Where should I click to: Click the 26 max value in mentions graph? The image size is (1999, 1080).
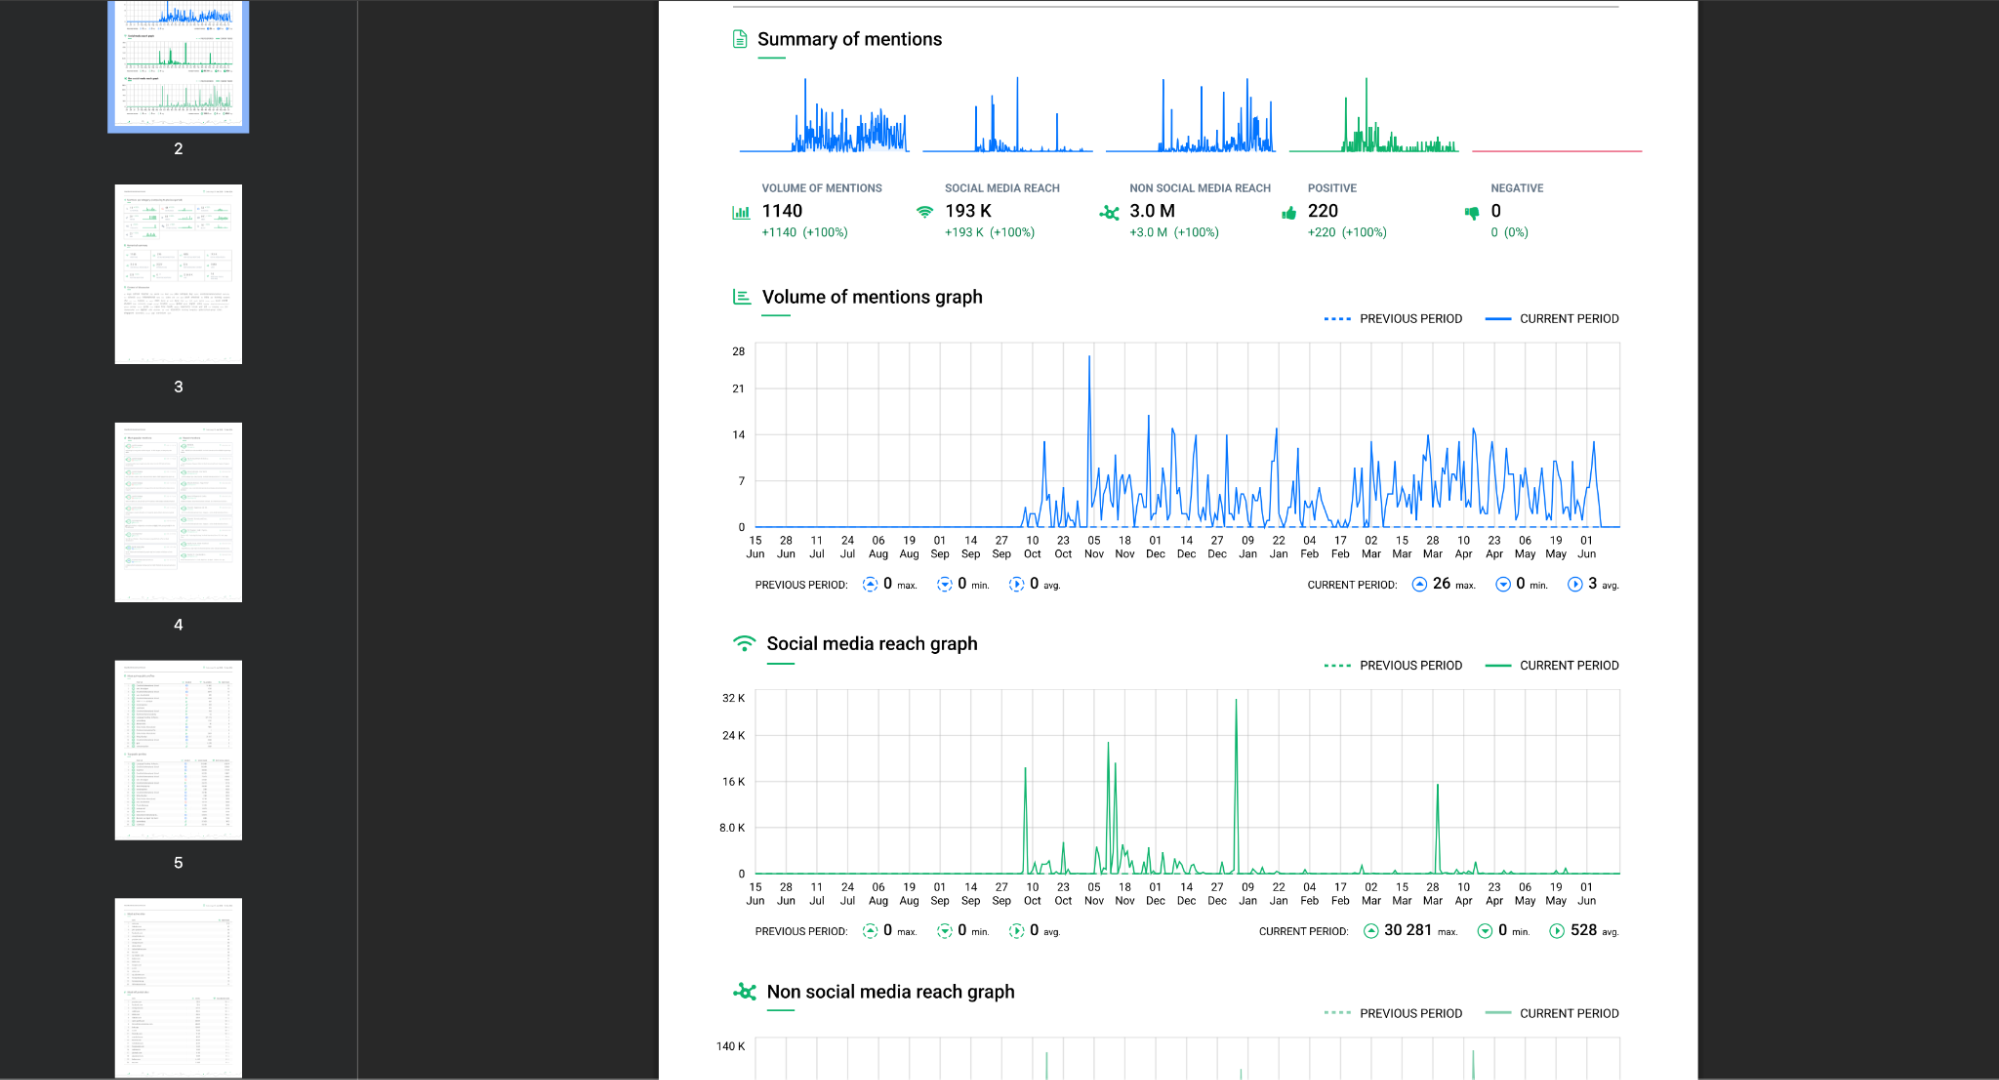tap(1441, 583)
